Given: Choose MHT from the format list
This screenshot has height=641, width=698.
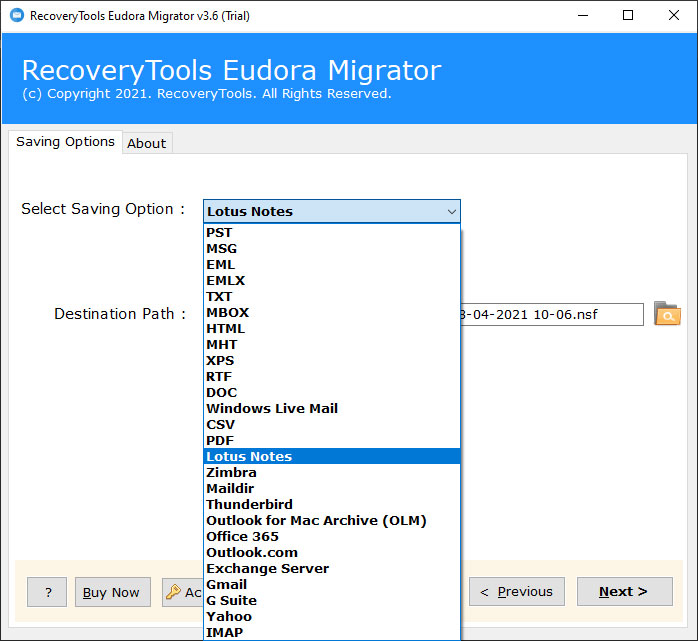Looking at the screenshot, I should (332, 345).
